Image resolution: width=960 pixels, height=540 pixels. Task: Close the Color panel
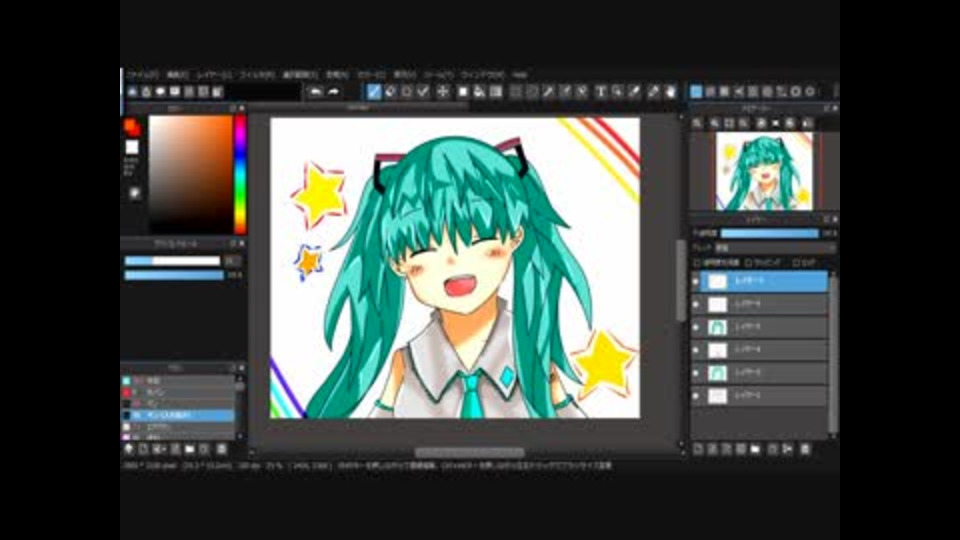pyautogui.click(x=241, y=108)
